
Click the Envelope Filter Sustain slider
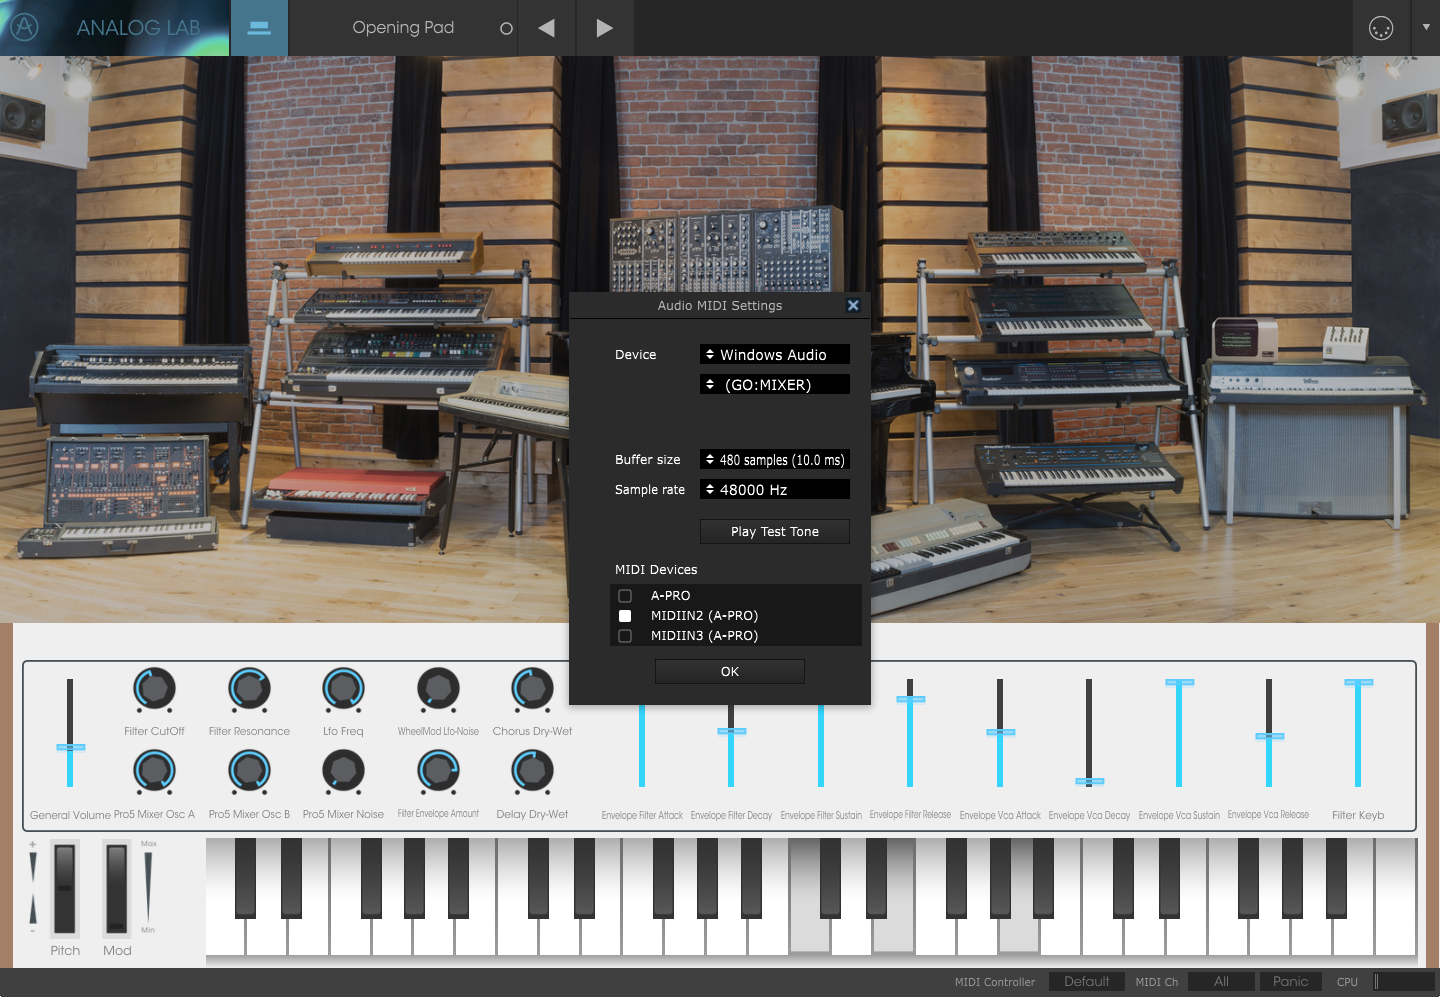click(821, 746)
